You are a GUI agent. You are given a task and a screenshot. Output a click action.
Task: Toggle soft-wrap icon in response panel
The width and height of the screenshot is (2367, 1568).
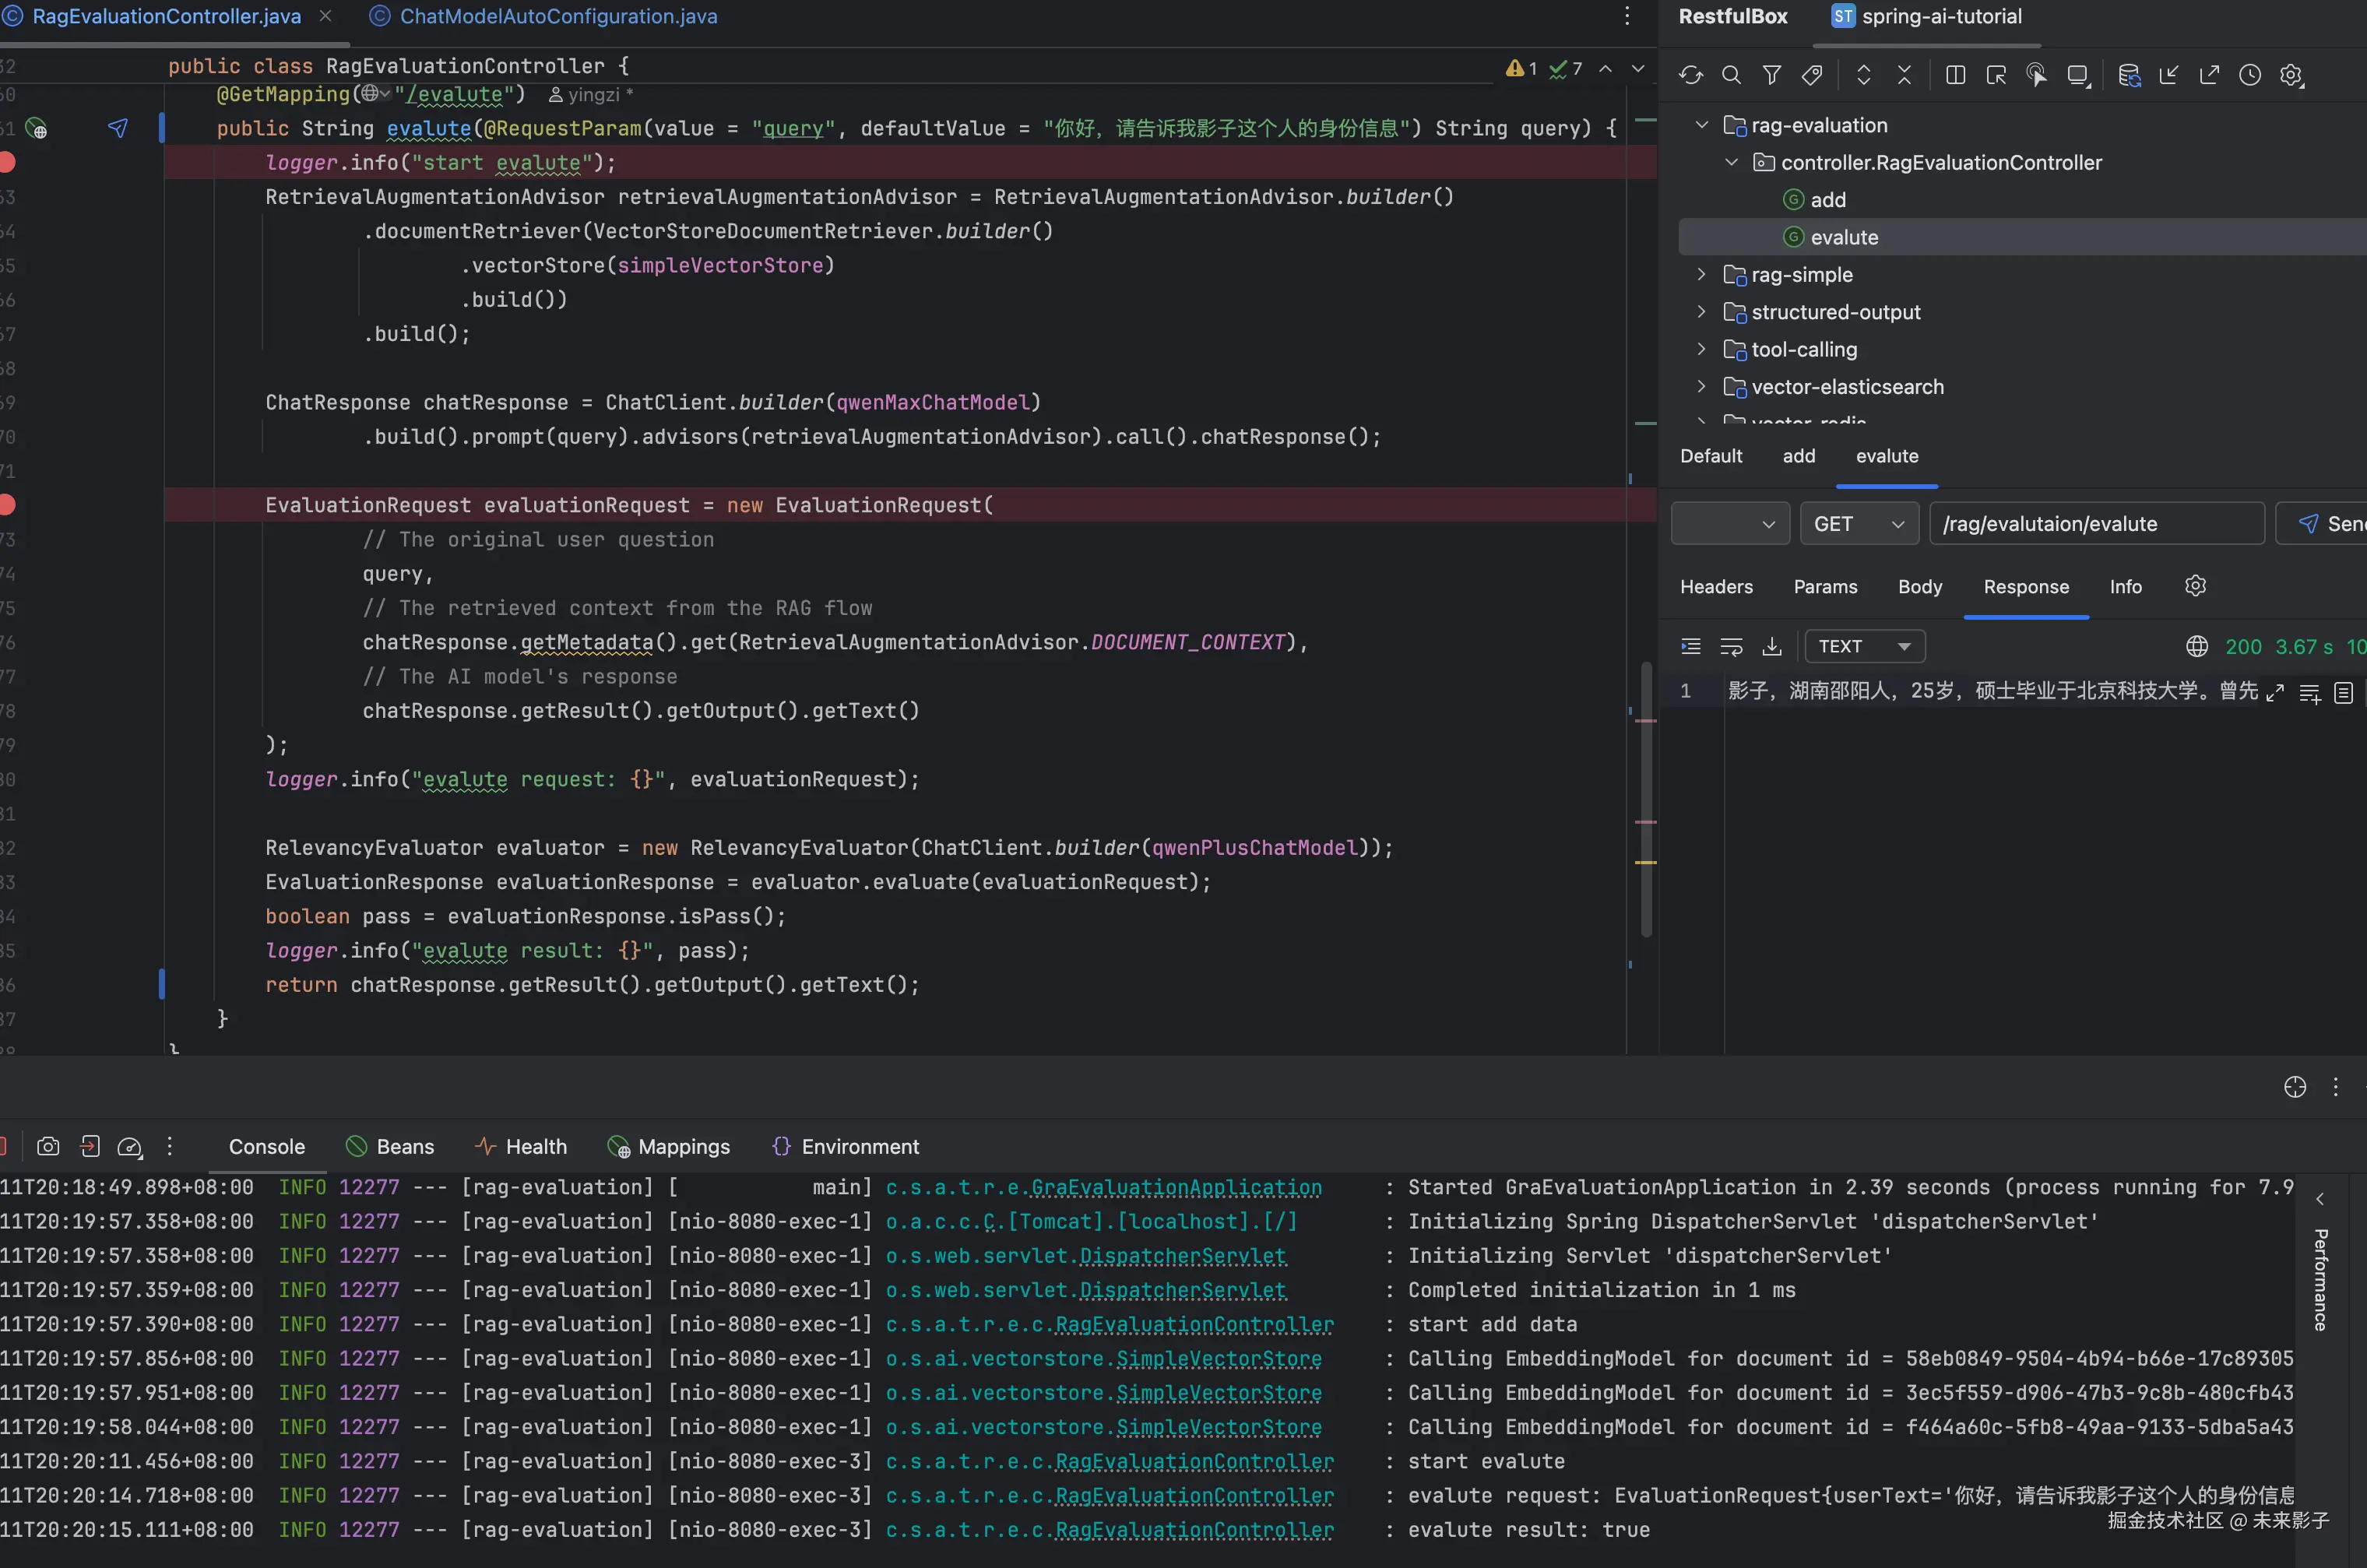pyautogui.click(x=1730, y=646)
